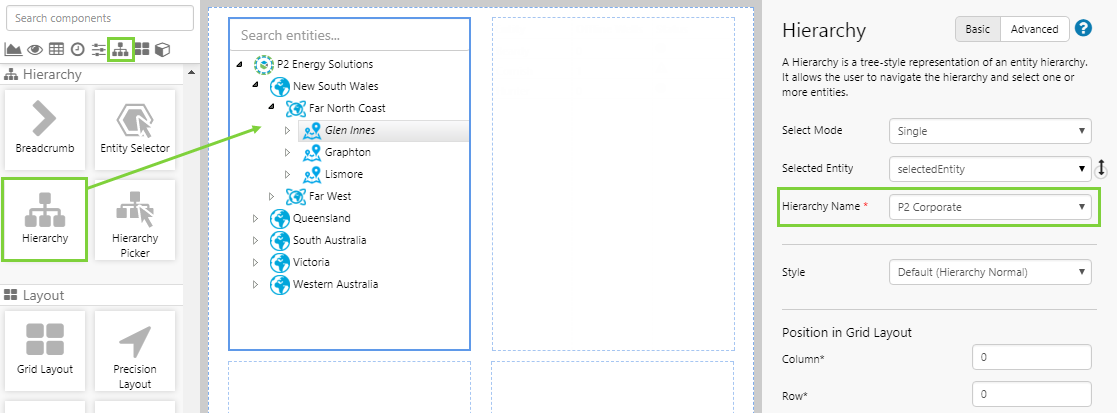Open the eye (display) component category
The image size is (1117, 413).
pos(35,49)
